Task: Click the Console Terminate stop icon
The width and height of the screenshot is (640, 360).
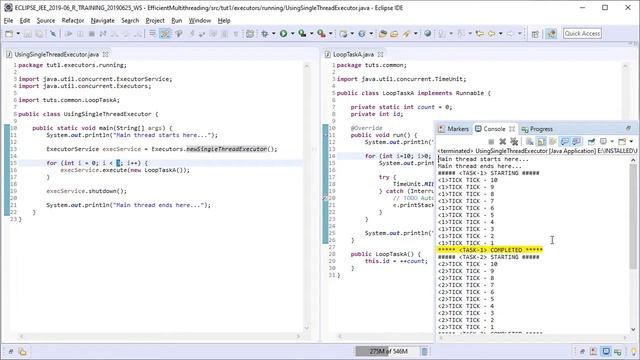Action: pos(491,142)
